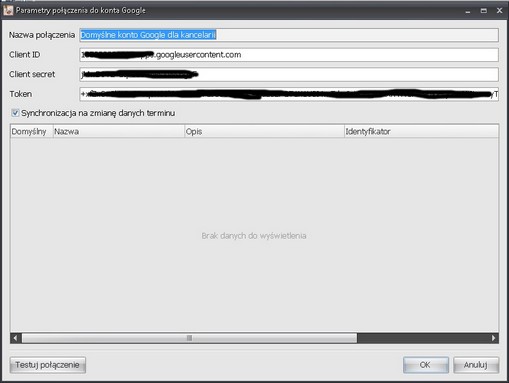Confirm with the OK button

coord(426,365)
